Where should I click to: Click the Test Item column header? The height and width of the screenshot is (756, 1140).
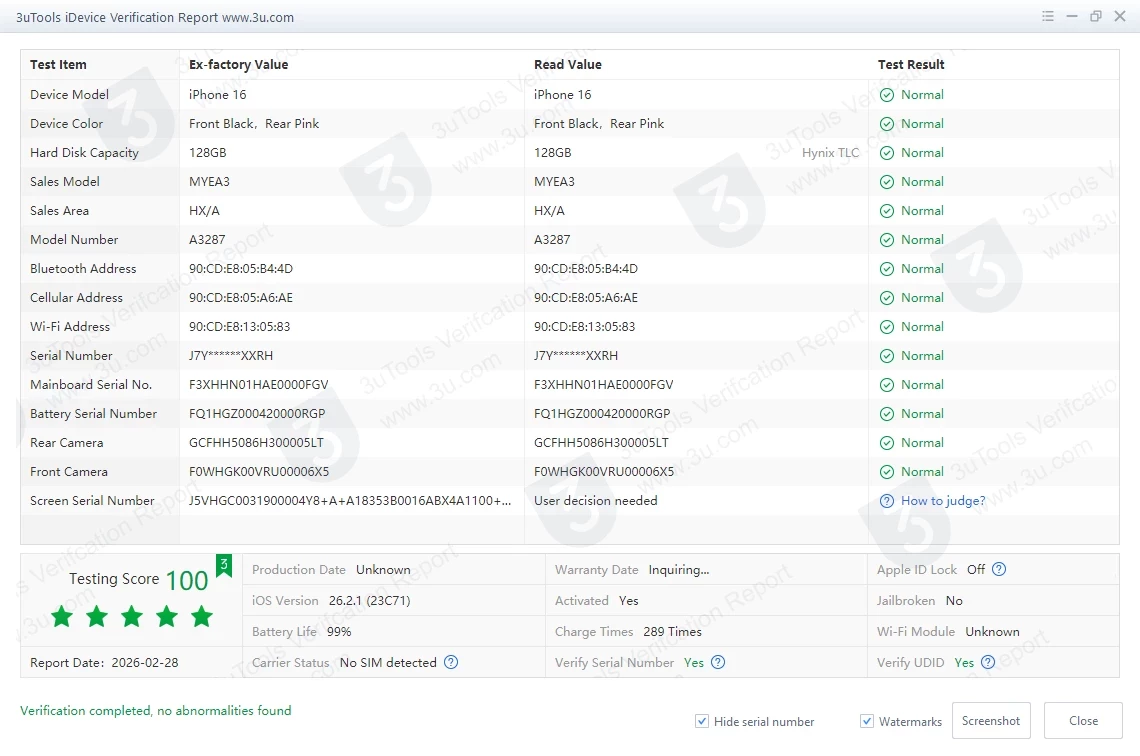point(58,65)
